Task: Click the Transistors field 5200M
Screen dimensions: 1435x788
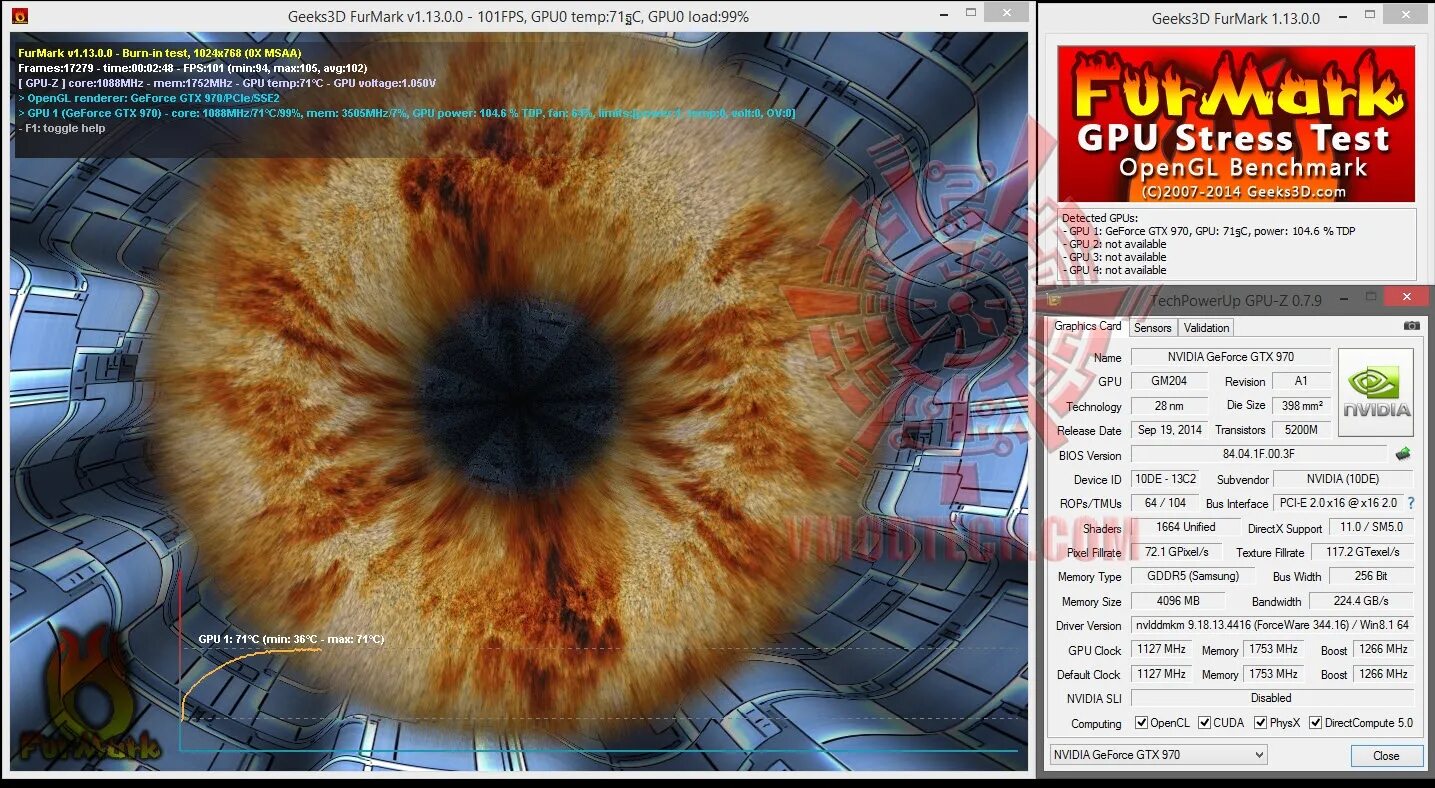Action: coord(1301,430)
